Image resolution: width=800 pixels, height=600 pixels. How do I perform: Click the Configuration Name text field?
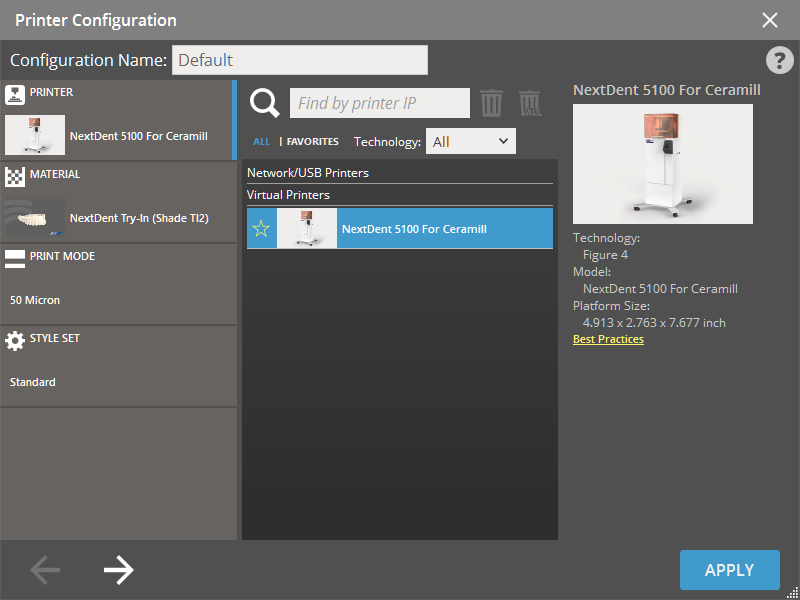pyautogui.click(x=299, y=60)
